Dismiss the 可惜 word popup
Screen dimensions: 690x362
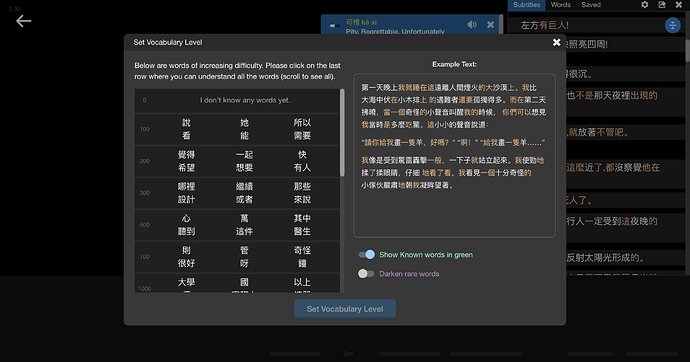coord(490,25)
